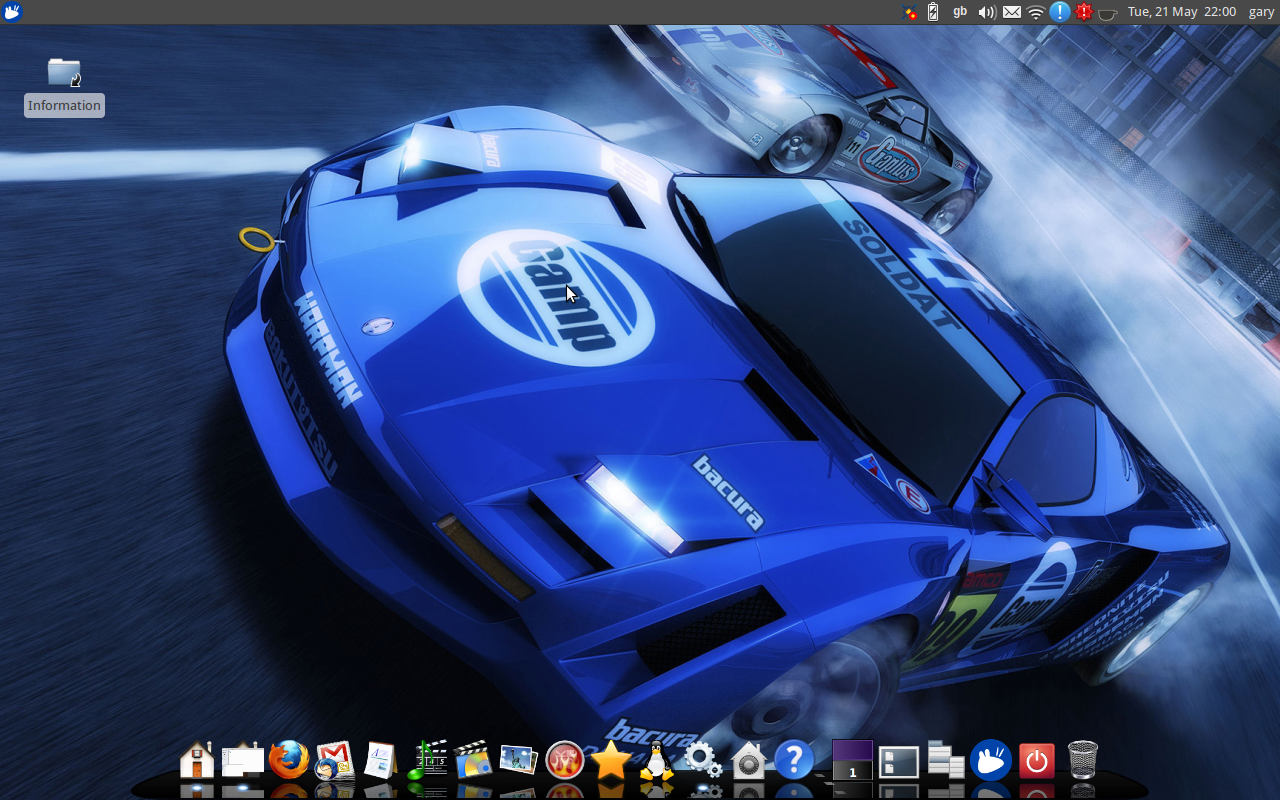This screenshot has width=1280, height=800.
Task: Open the gary user menu
Action: pos(1261,12)
